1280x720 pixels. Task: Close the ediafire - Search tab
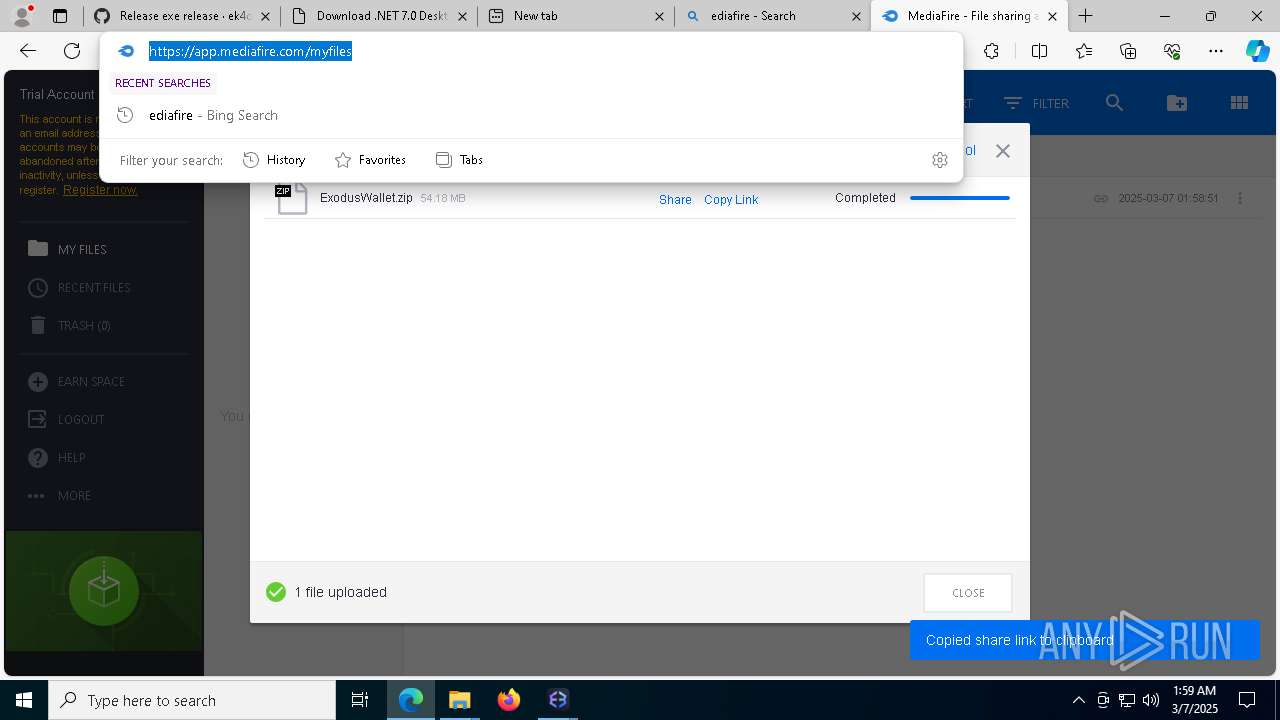point(856,16)
